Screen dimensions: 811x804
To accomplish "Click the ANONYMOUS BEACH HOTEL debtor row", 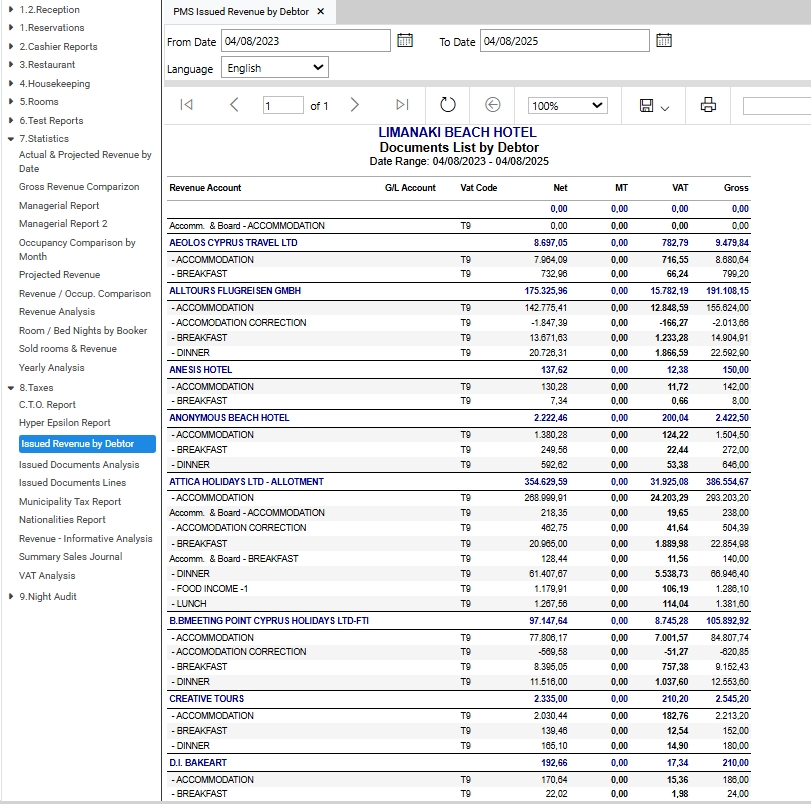I will [x=459, y=418].
